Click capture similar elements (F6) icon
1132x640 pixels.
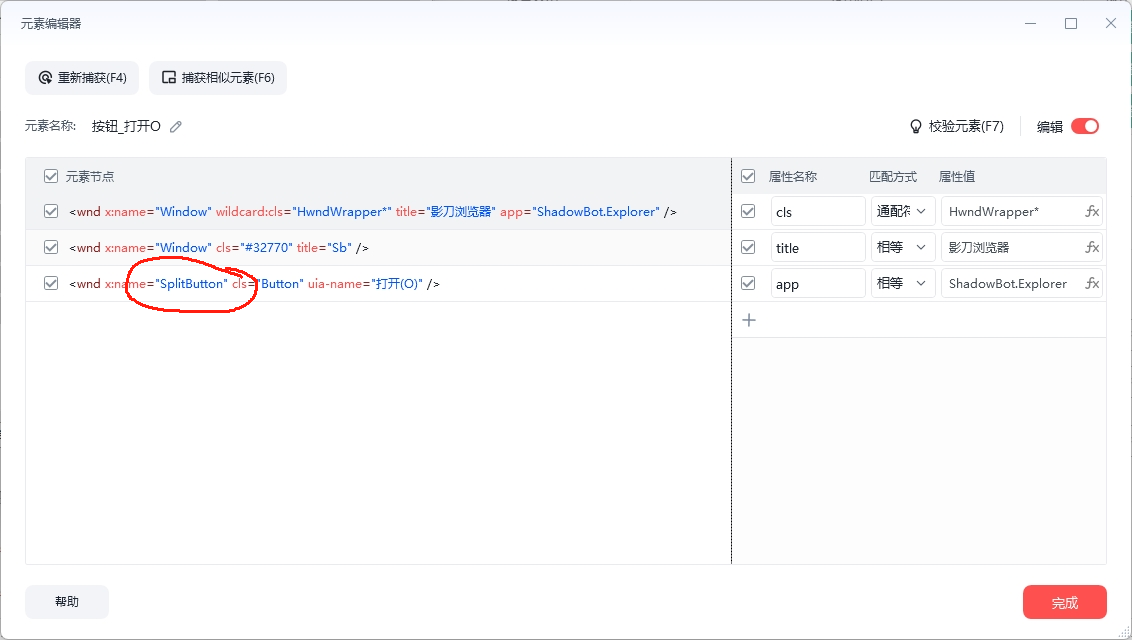point(169,77)
